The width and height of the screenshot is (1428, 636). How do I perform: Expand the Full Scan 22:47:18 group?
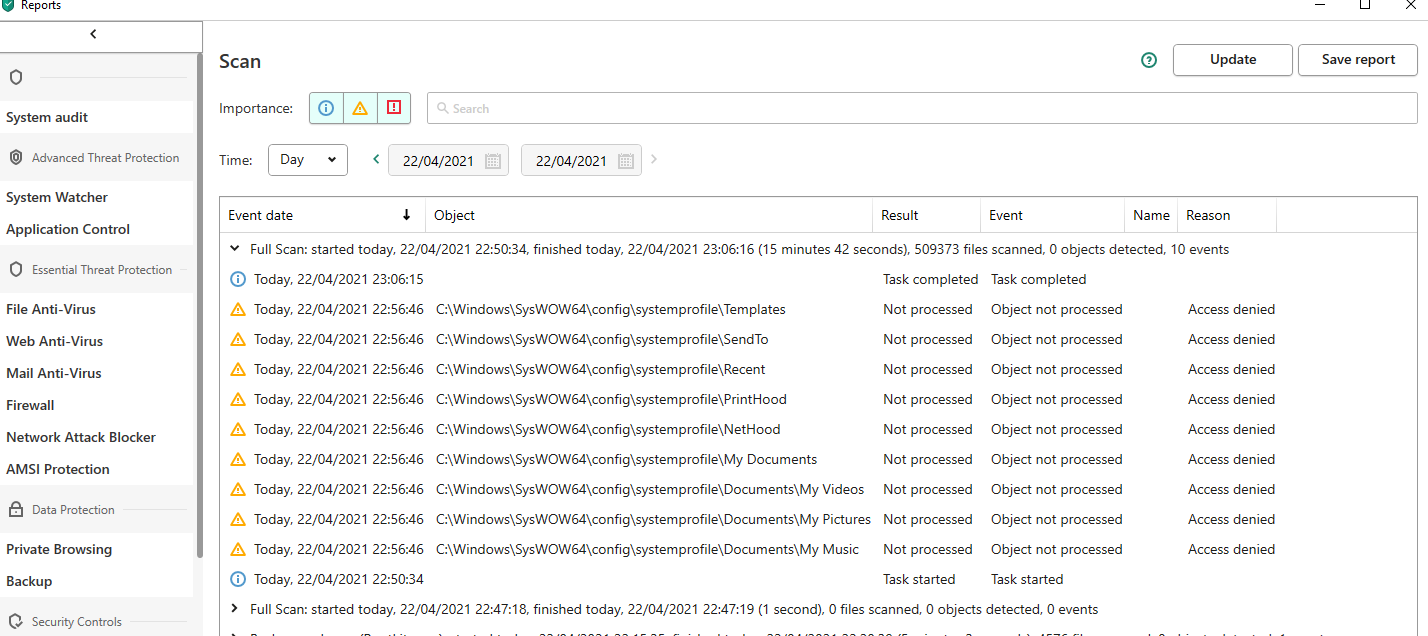(235, 609)
